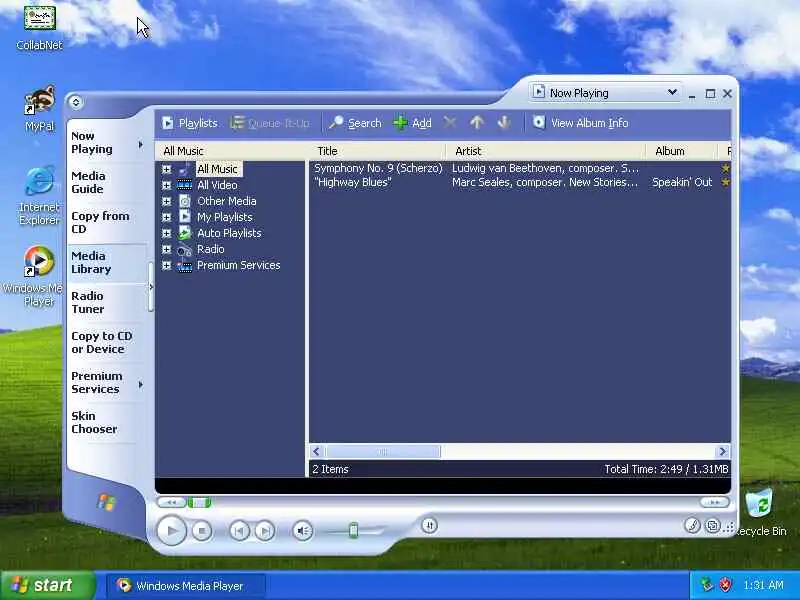Click the Queue-It-Up toolbar button

pyautogui.click(x=269, y=123)
